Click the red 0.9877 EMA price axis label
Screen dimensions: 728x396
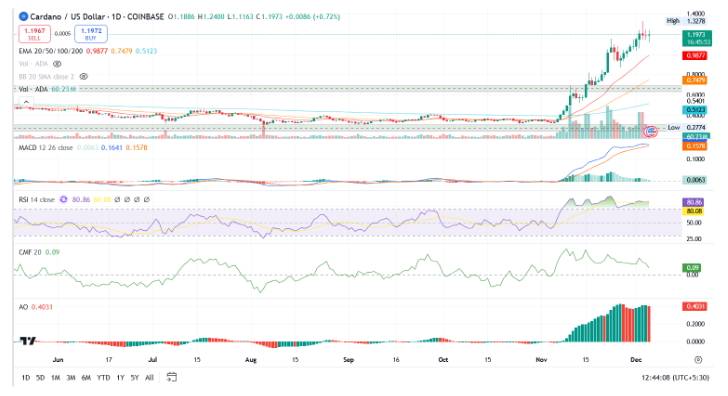(695, 56)
